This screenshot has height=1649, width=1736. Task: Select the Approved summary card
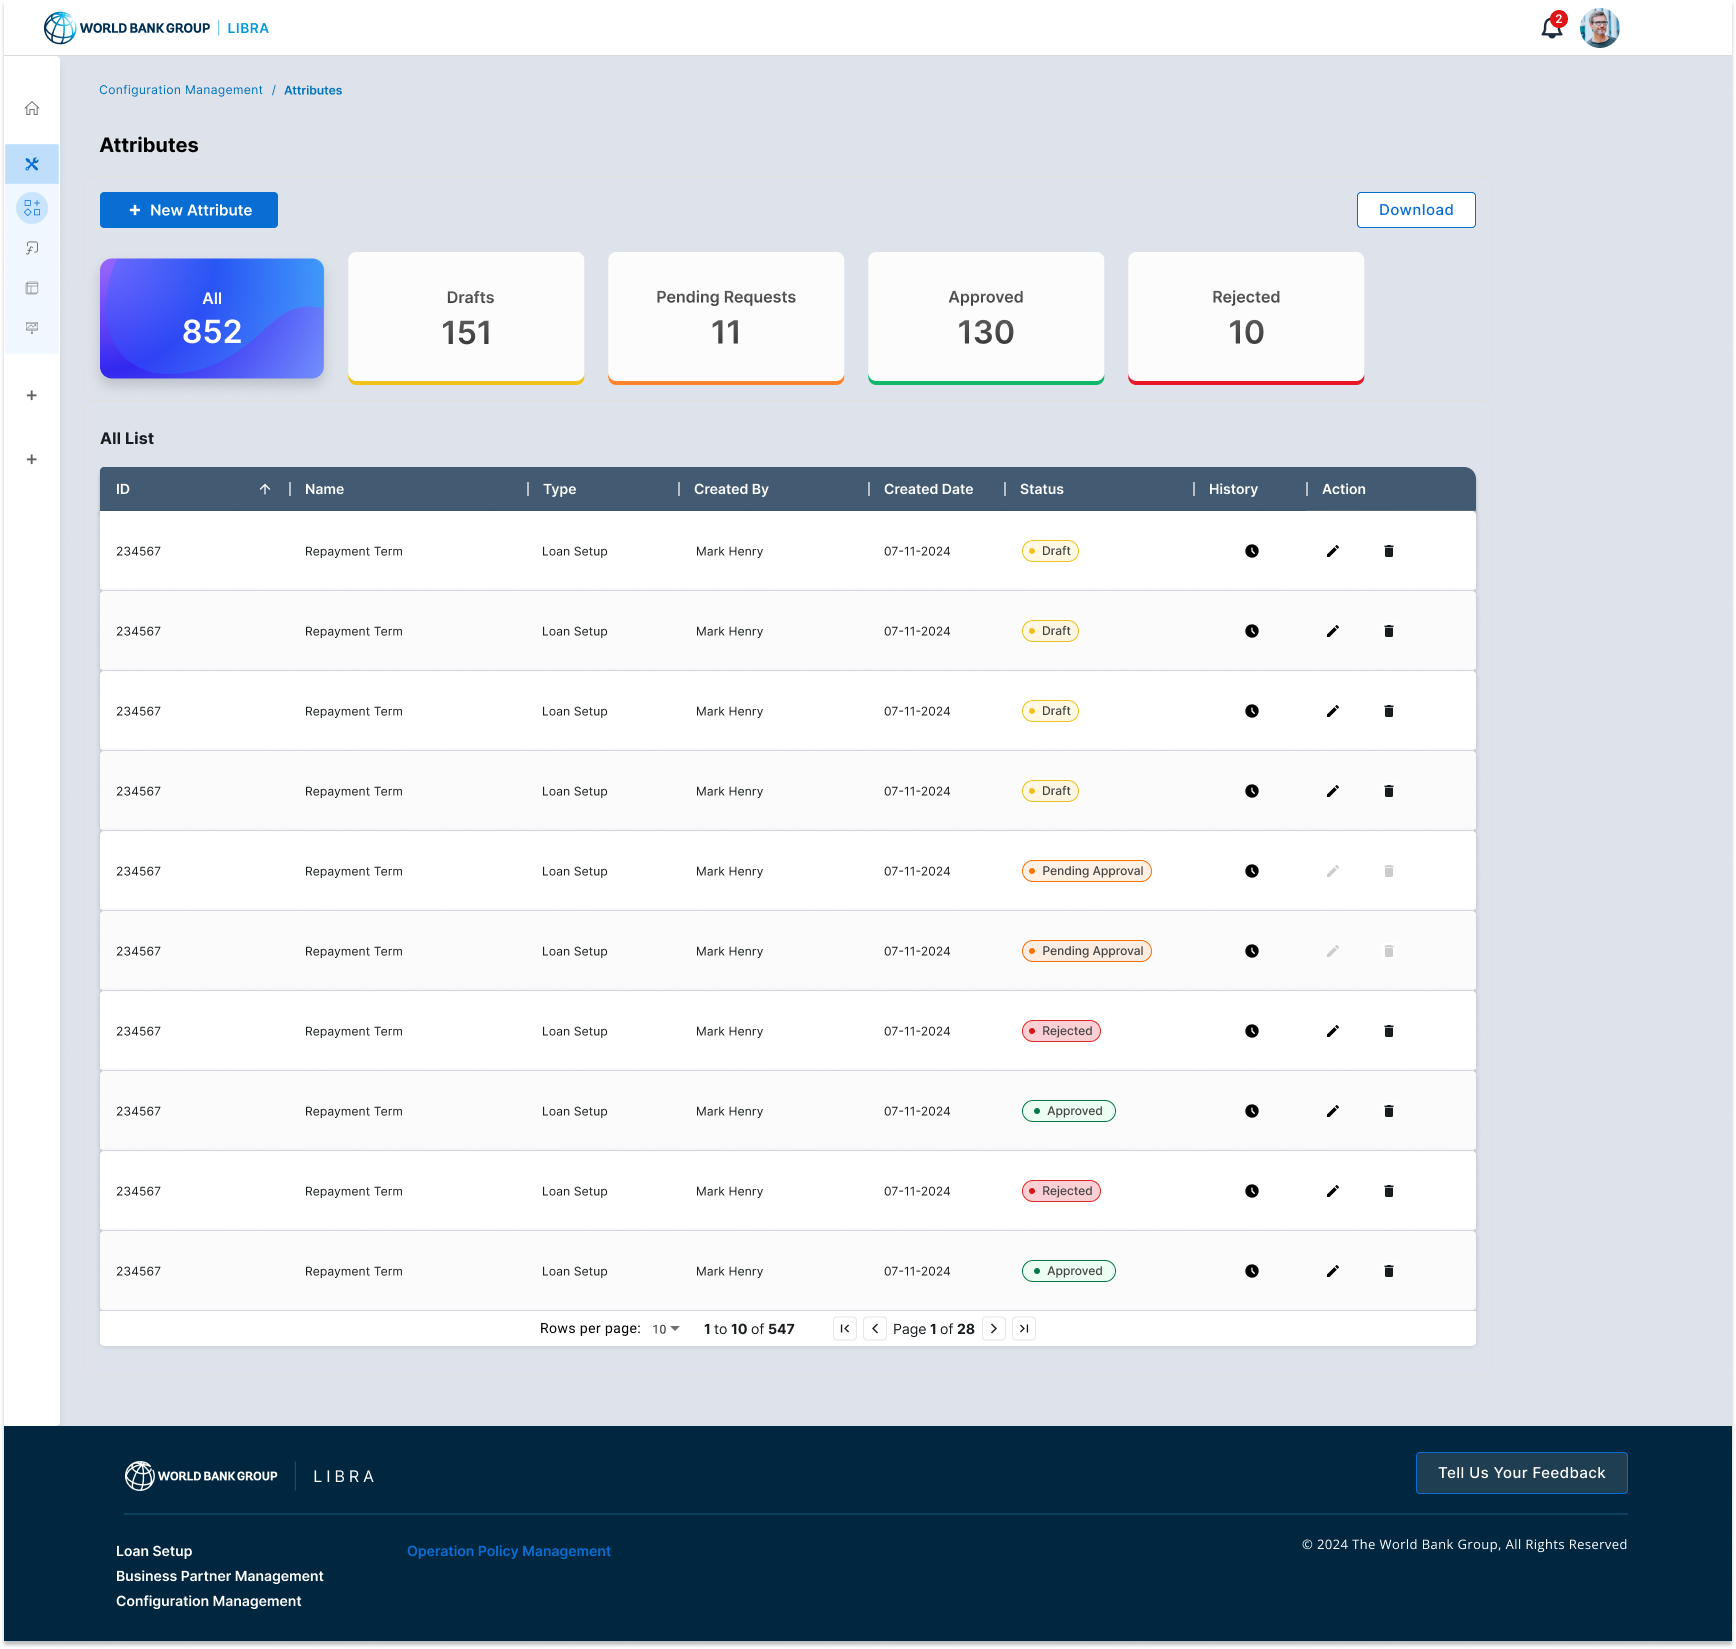(x=985, y=317)
